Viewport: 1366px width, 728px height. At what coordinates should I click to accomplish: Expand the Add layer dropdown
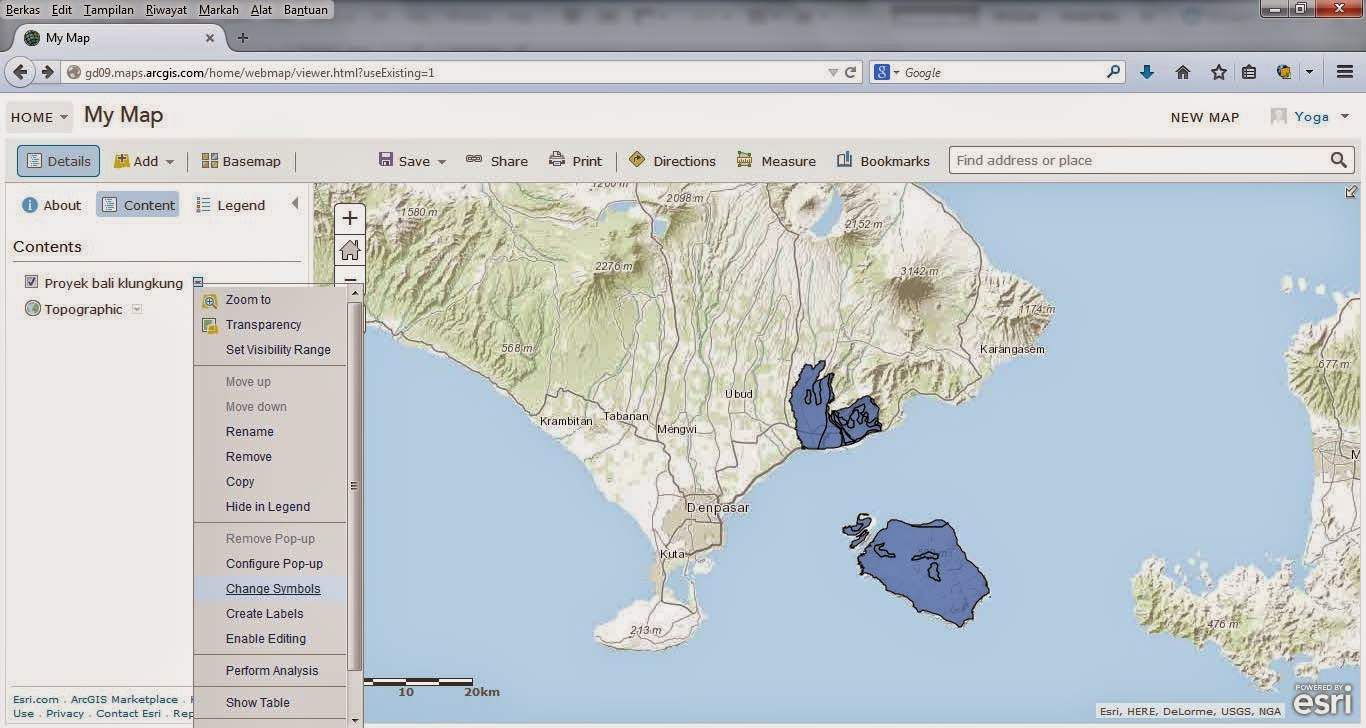click(x=144, y=160)
